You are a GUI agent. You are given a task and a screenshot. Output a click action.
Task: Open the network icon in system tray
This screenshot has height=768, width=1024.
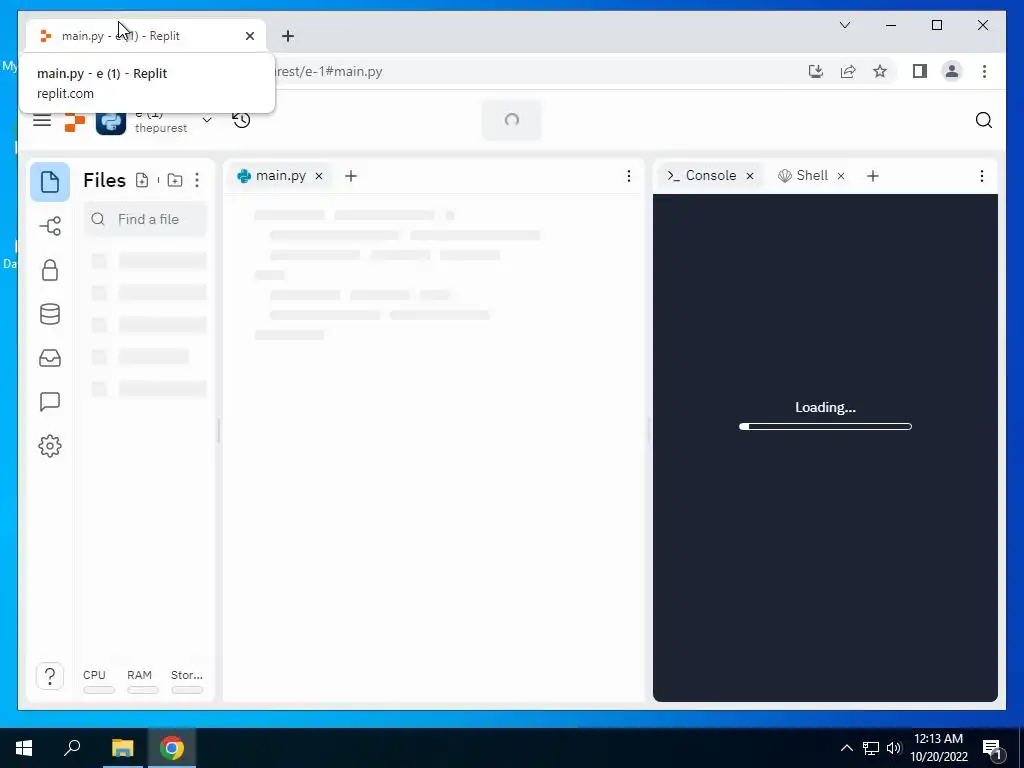pyautogui.click(x=870, y=748)
